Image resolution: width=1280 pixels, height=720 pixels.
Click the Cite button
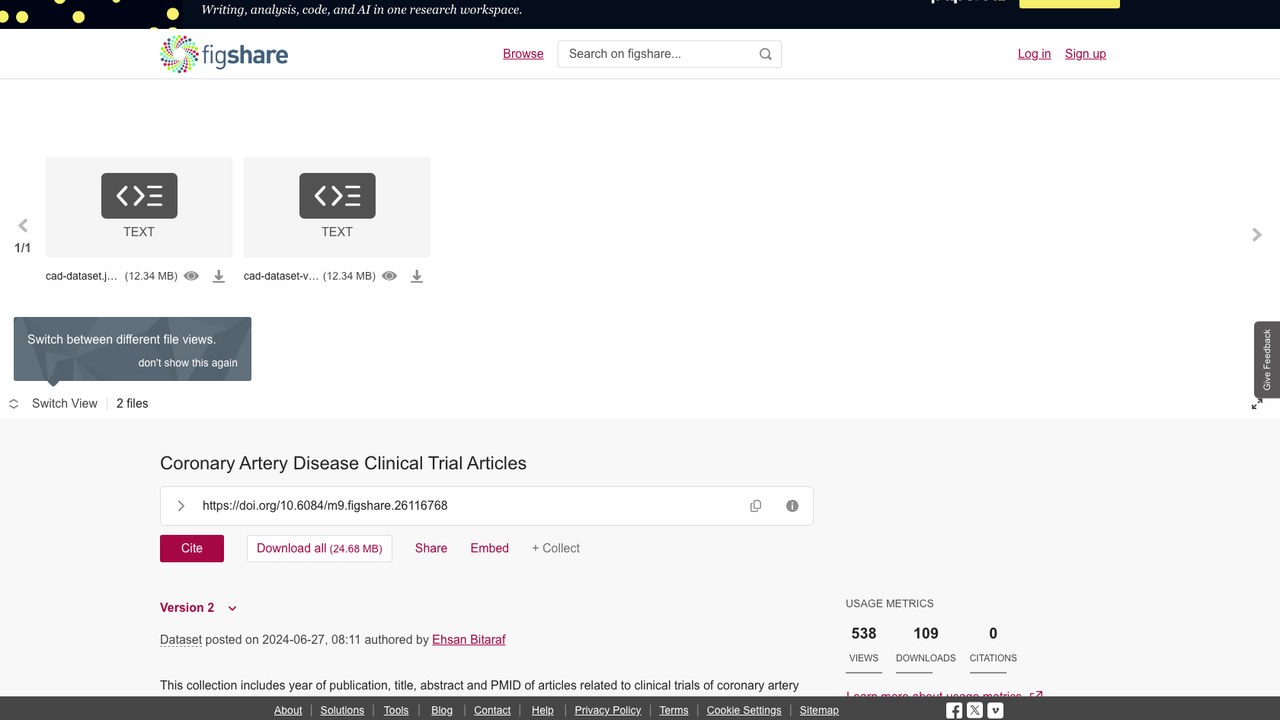(x=192, y=548)
